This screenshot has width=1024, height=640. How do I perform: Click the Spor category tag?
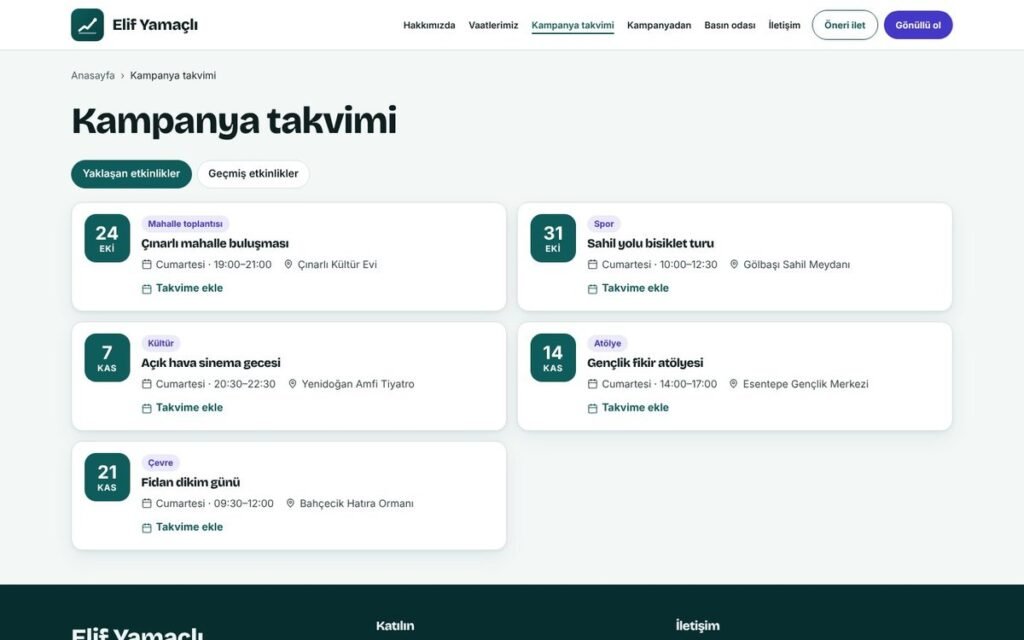coord(604,224)
